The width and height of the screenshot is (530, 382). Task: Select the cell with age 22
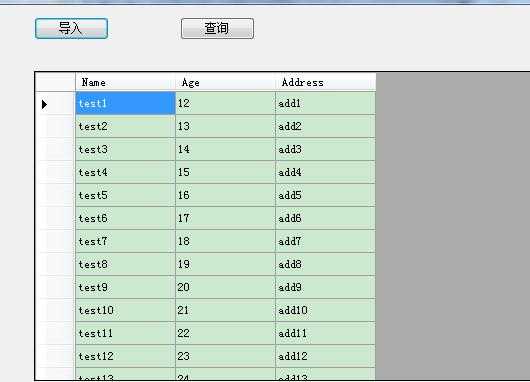pyautogui.click(x=225, y=333)
